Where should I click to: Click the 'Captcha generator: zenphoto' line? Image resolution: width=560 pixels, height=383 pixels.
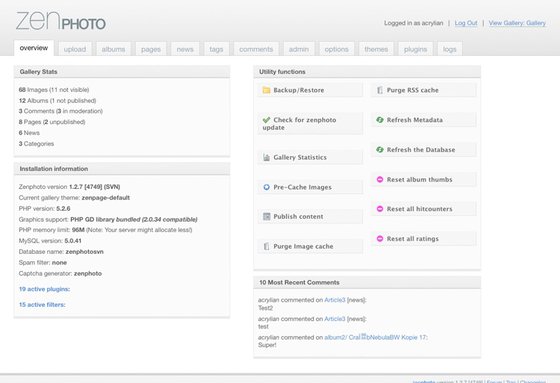click(x=60, y=273)
